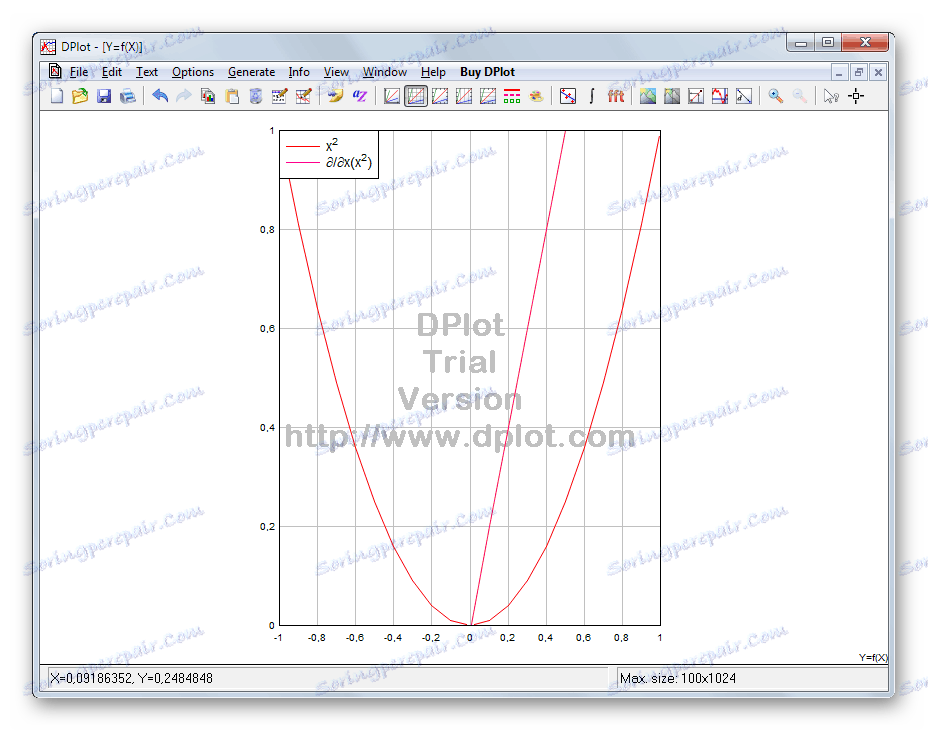
Task: Close the inner document window
Action: point(878,72)
